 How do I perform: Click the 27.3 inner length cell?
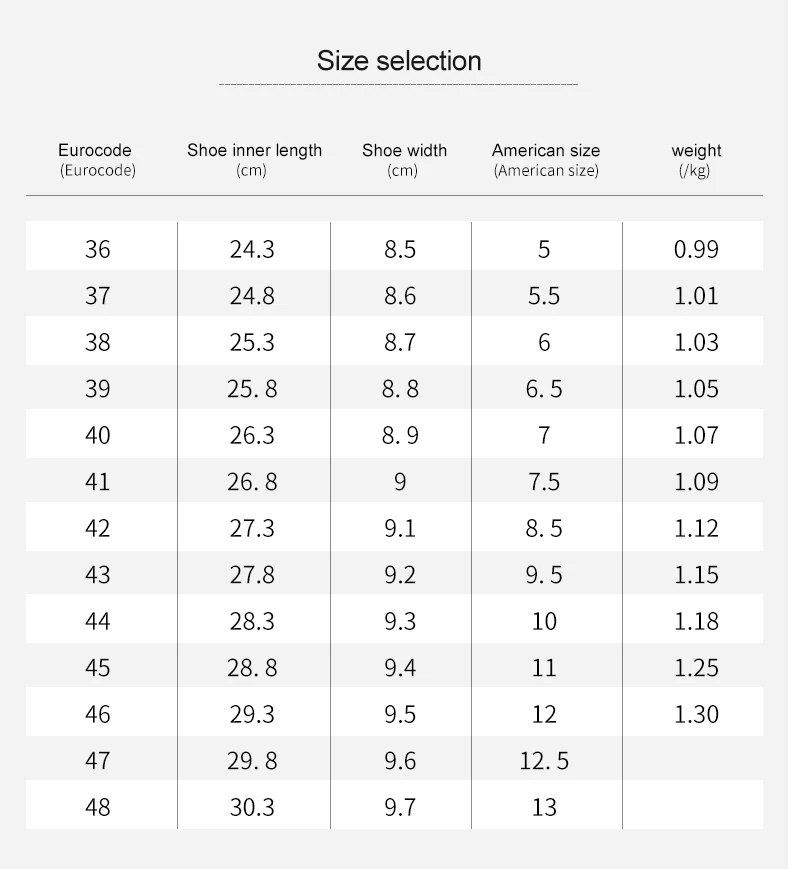click(x=252, y=528)
